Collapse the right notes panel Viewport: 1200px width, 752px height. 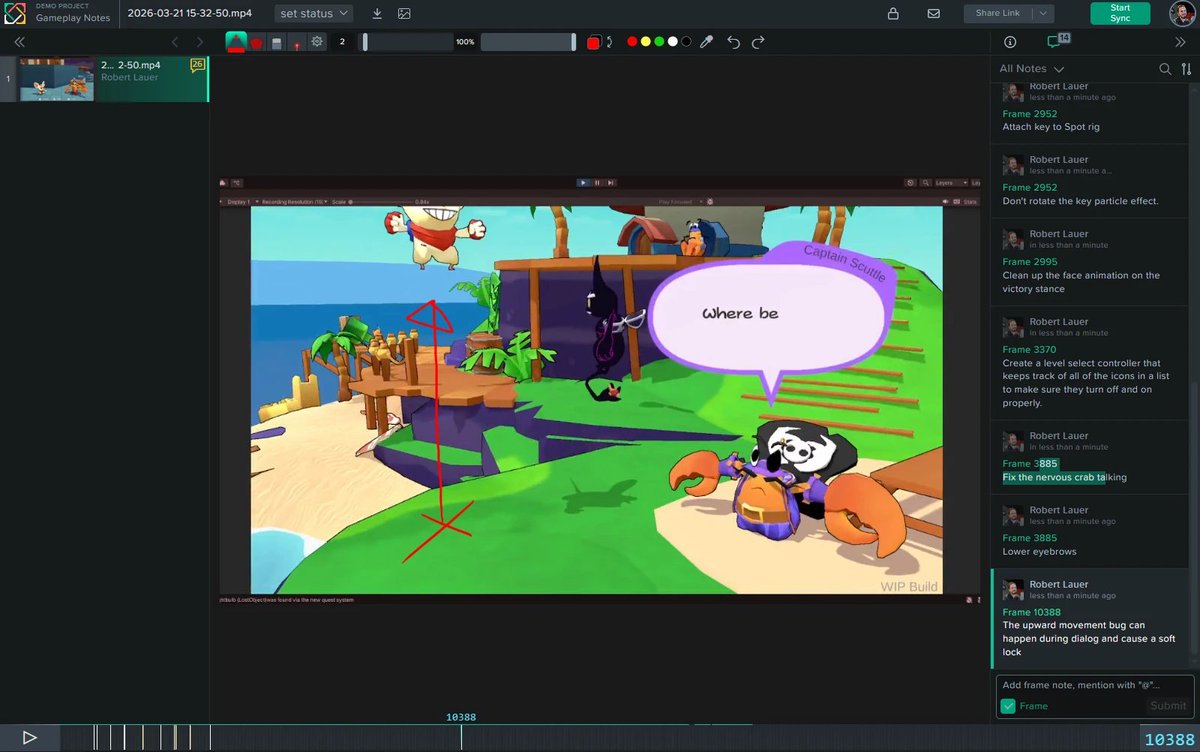click(1180, 42)
